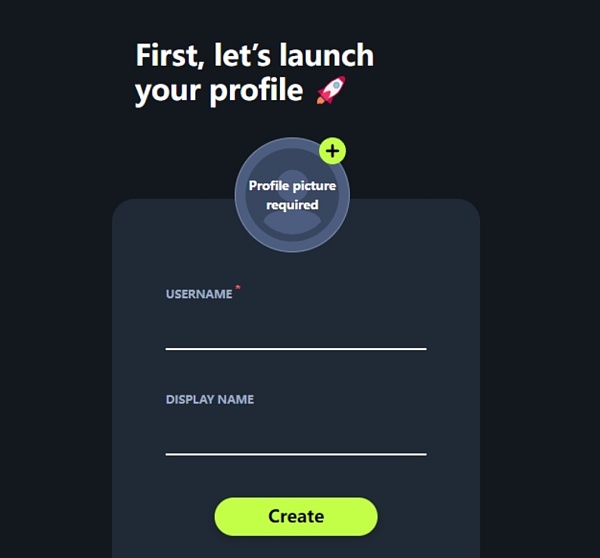Select the profile picture placeholder avatar
The height and width of the screenshot is (558, 600).
[x=292, y=195]
